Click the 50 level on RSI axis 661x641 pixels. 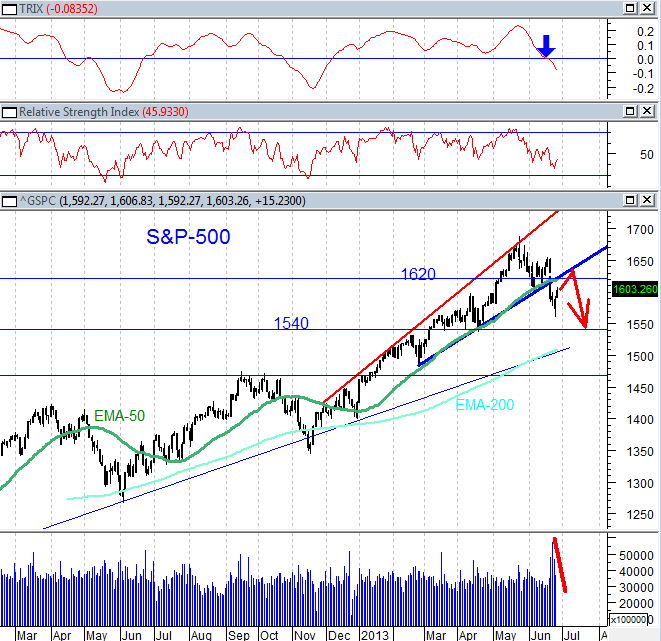(x=646, y=155)
